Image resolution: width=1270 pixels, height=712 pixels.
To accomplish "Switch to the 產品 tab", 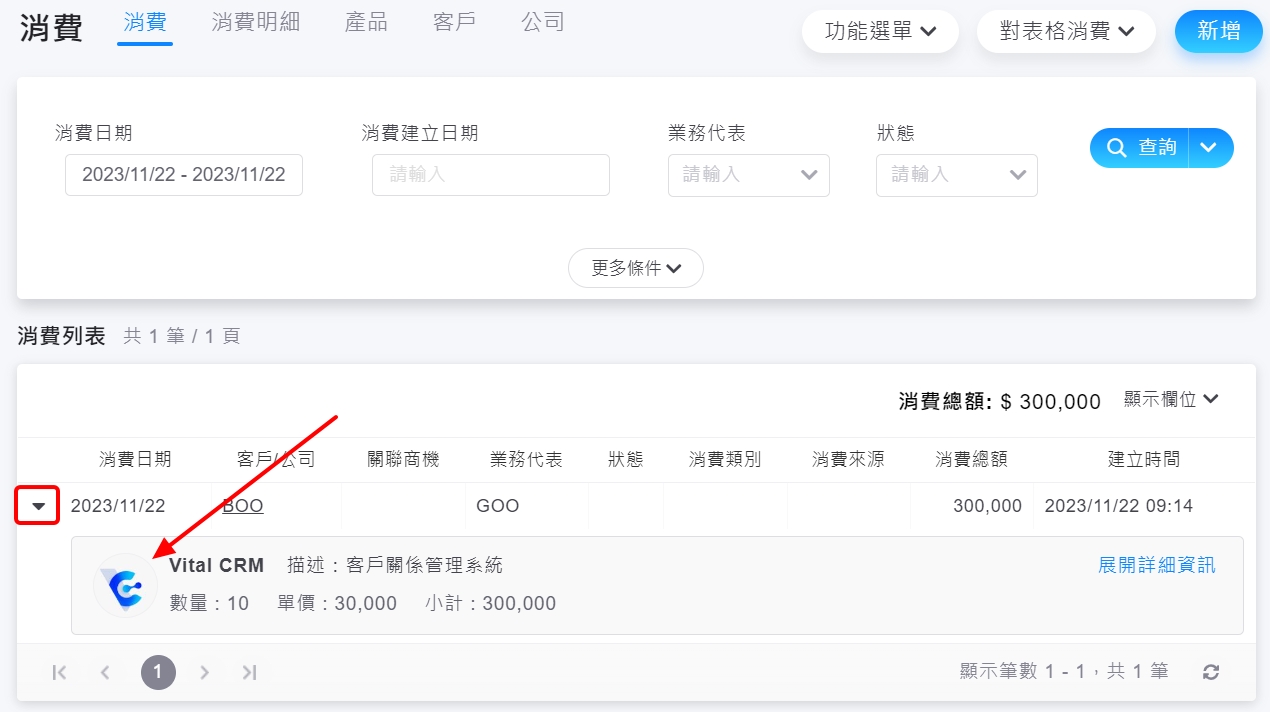I will point(366,22).
